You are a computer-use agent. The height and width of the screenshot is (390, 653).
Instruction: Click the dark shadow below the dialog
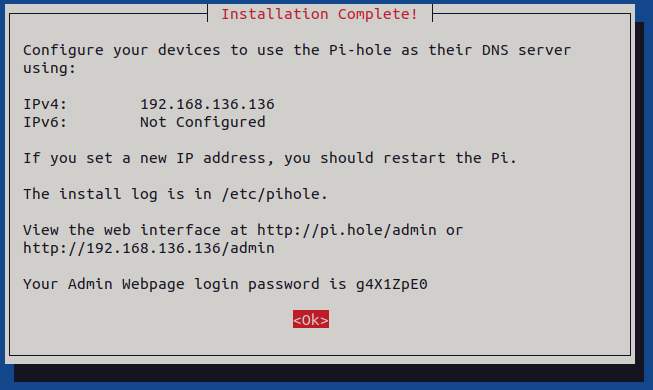(x=329, y=373)
